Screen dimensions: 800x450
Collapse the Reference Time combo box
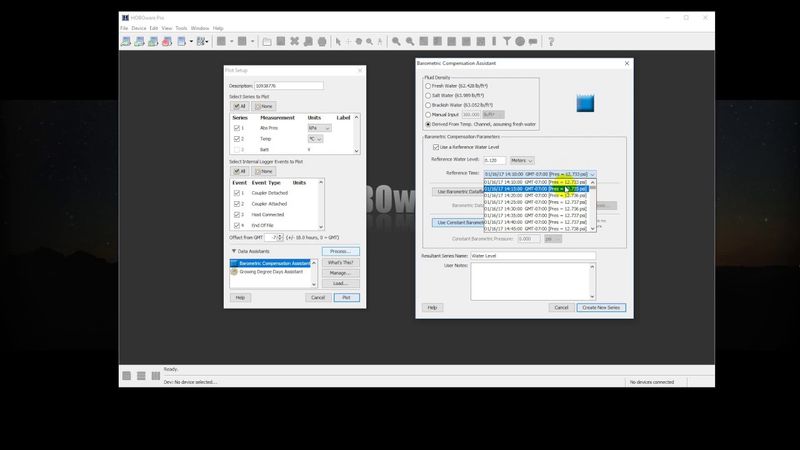[592, 174]
